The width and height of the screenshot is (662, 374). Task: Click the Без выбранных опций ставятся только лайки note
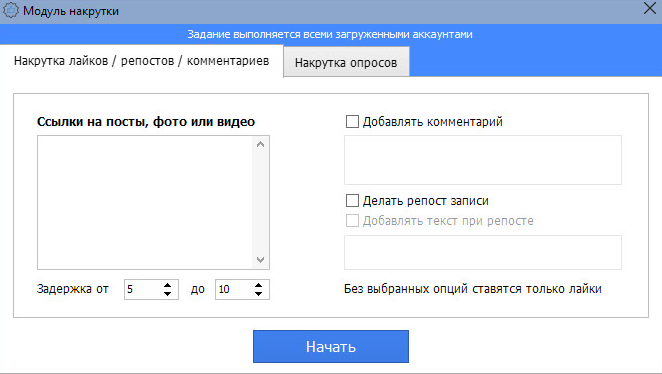coord(472,289)
